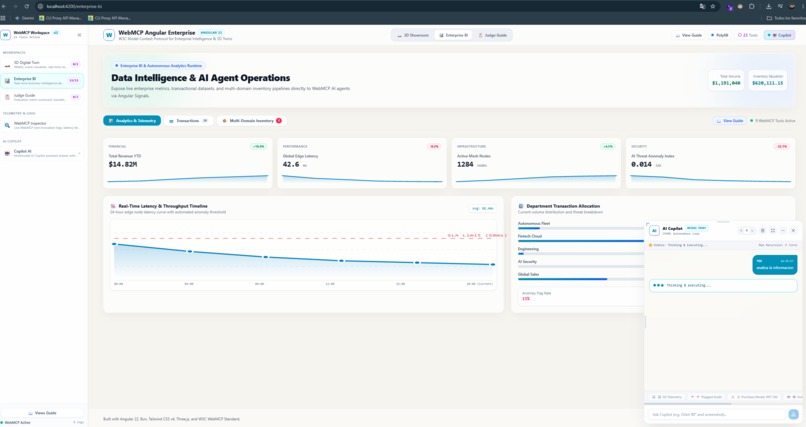Expand the AI Copilot panel to fullscreen
Image resolution: width=806 pixels, height=427 pixels.
coord(773,231)
